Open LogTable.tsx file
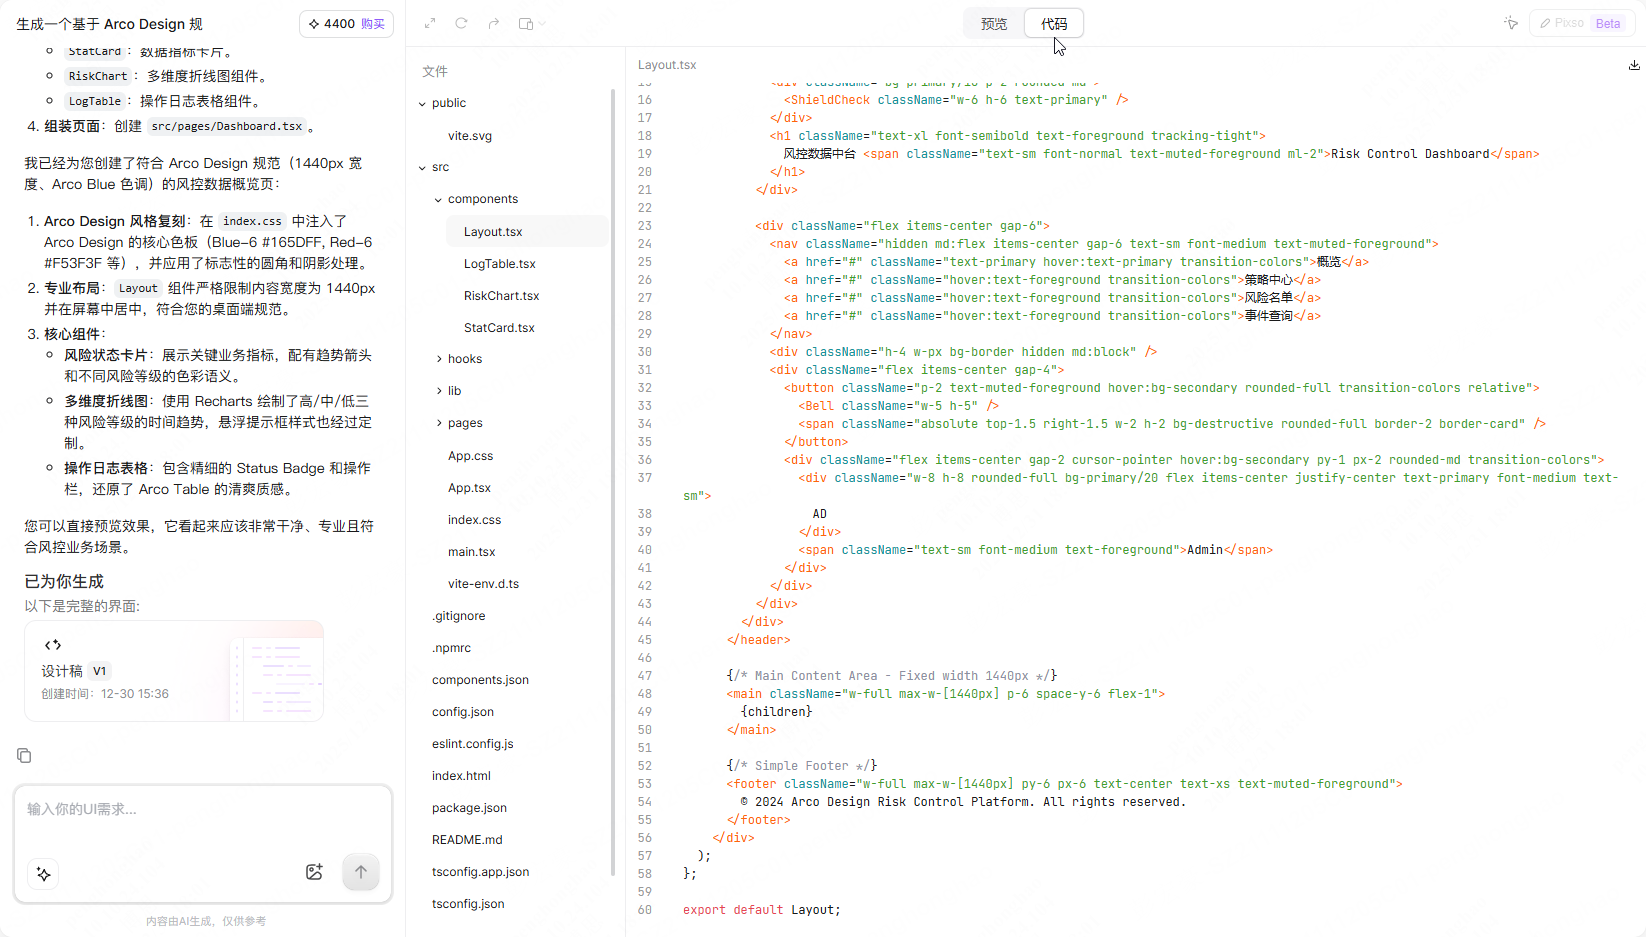The width and height of the screenshot is (1646, 937). click(x=500, y=264)
